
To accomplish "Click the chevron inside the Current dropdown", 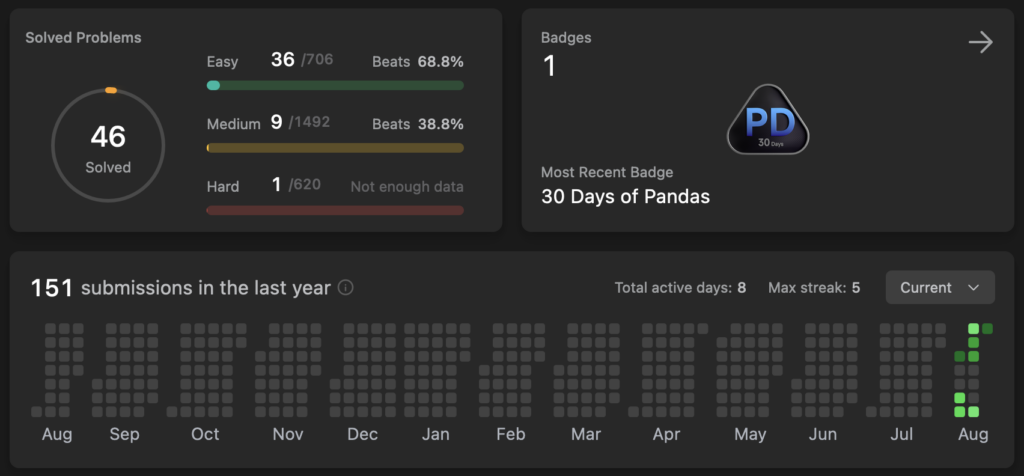I will tap(973, 288).
